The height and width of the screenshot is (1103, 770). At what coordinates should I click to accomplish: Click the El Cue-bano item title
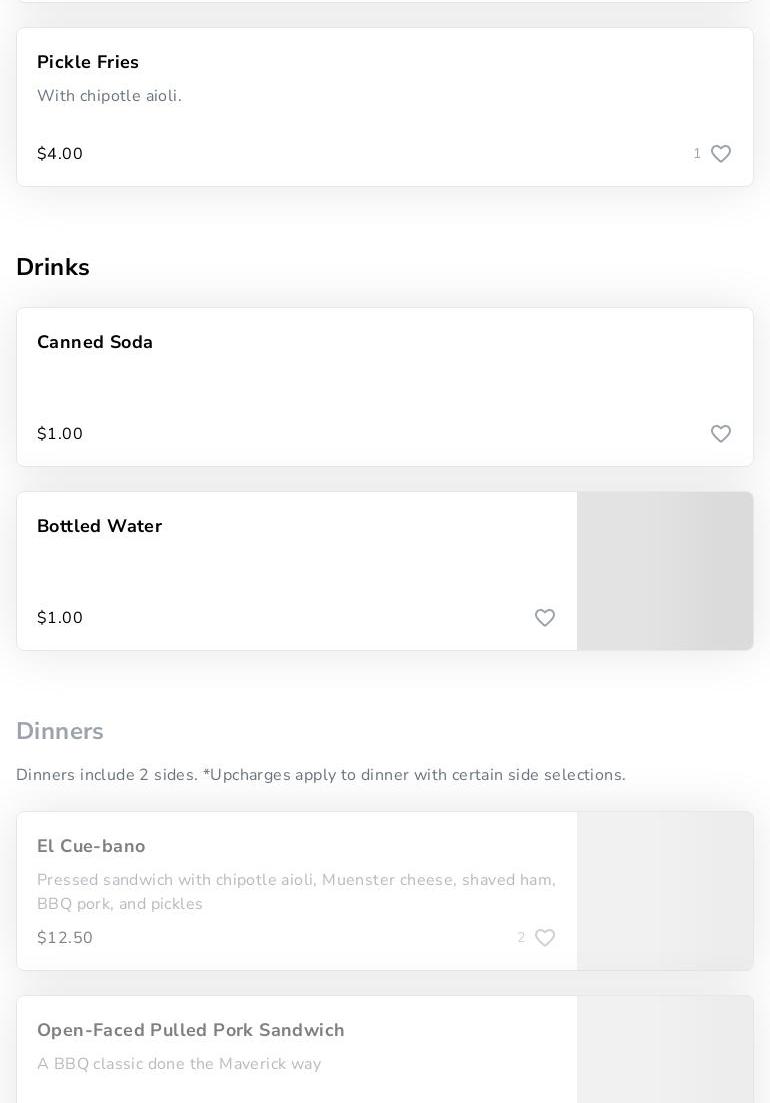point(91,846)
